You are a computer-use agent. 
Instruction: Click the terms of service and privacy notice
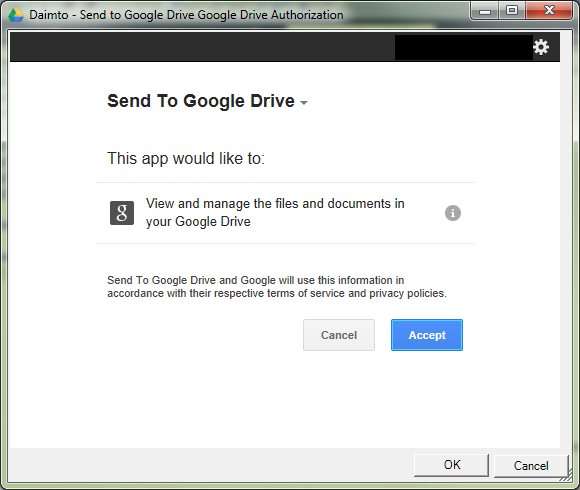pyautogui.click(x=277, y=287)
